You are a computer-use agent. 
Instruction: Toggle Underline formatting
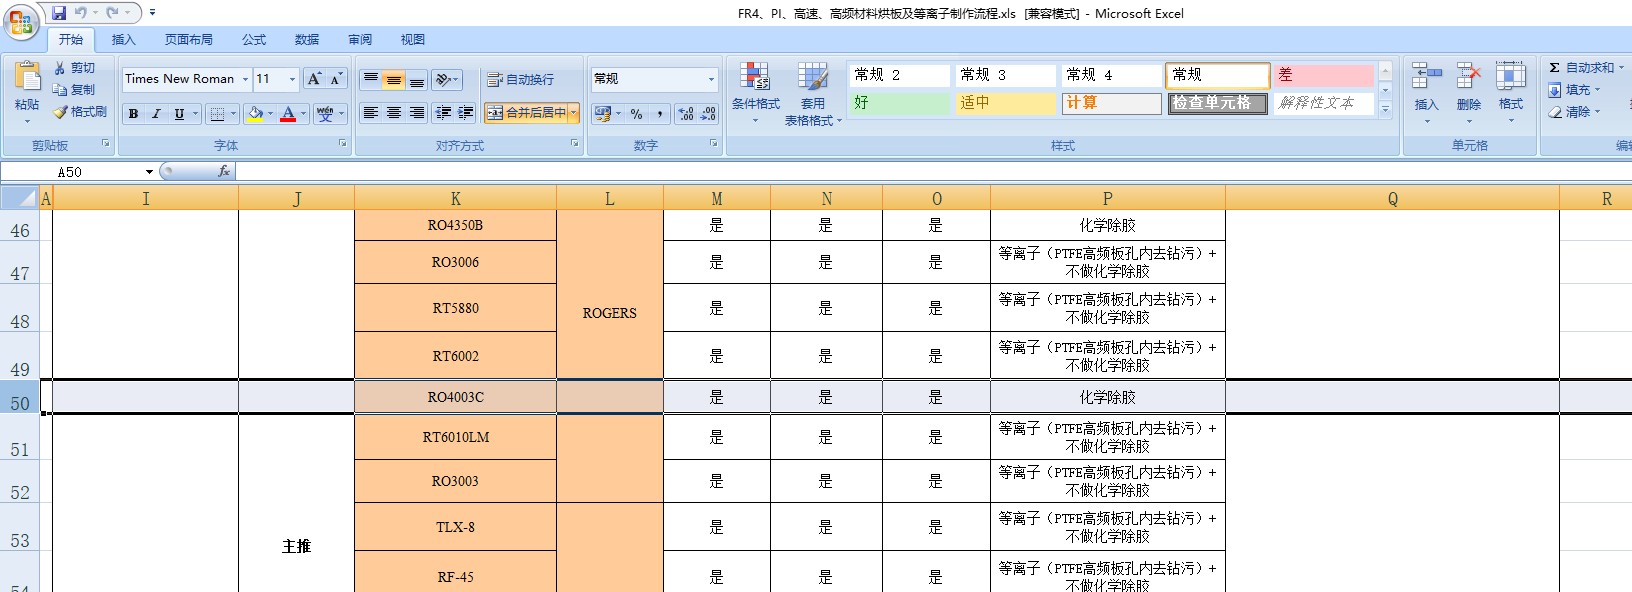[179, 114]
